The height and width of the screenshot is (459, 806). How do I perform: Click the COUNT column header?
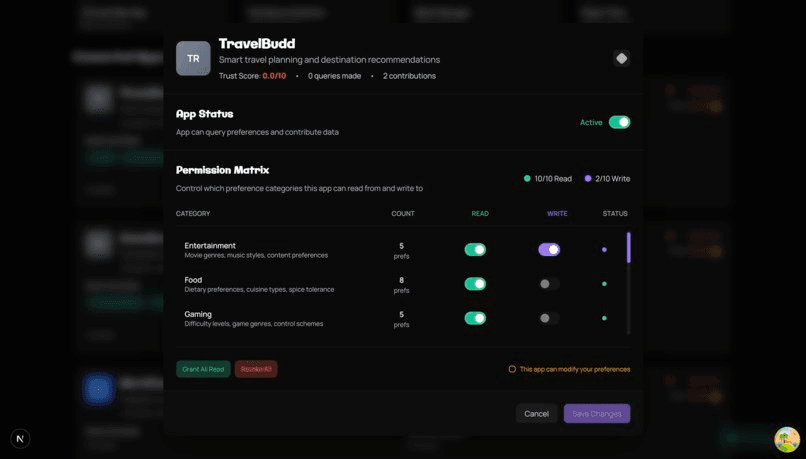point(403,213)
